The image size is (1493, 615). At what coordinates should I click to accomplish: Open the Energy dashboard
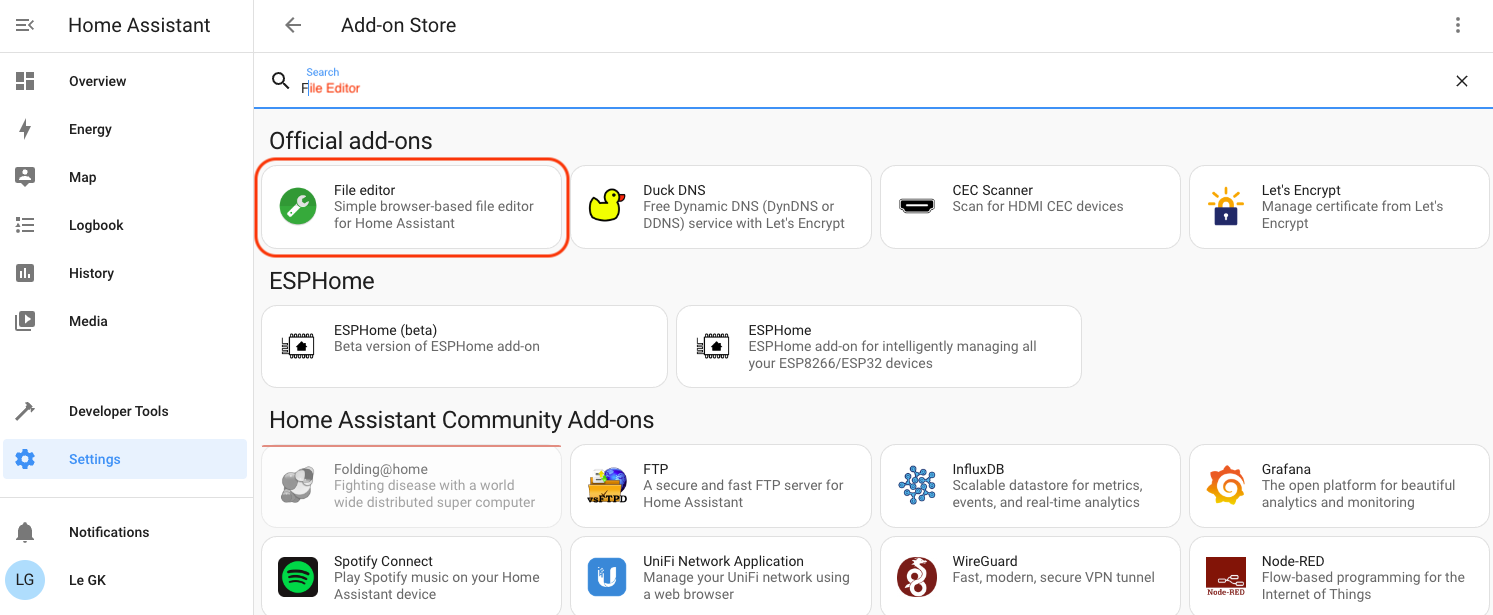tap(90, 129)
